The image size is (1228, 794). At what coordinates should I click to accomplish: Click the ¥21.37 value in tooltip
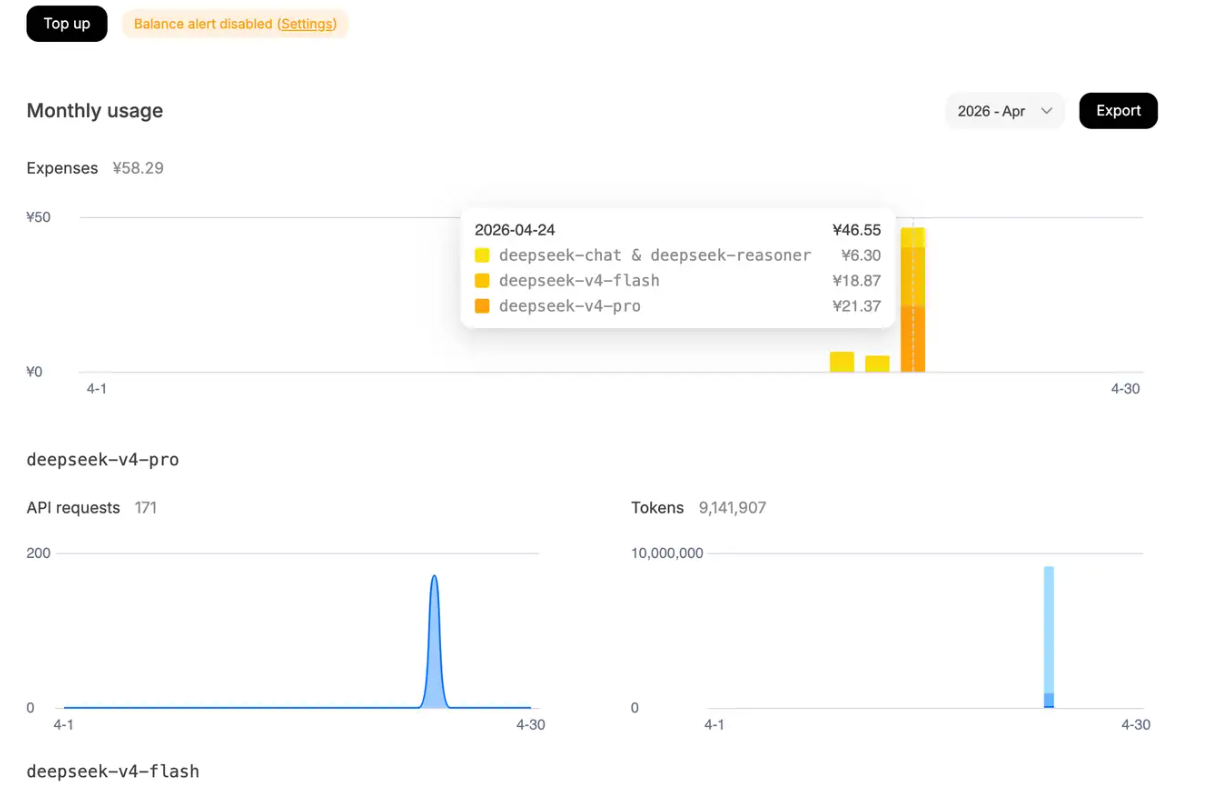point(857,306)
